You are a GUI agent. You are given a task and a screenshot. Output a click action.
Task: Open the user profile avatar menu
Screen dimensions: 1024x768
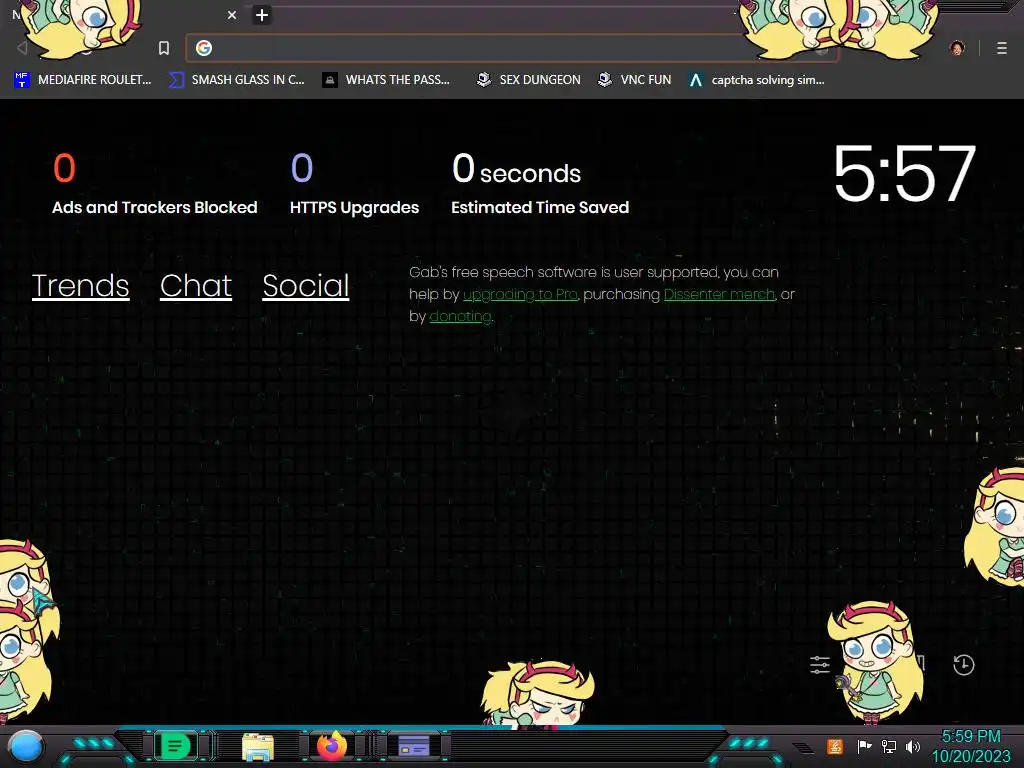(957, 48)
